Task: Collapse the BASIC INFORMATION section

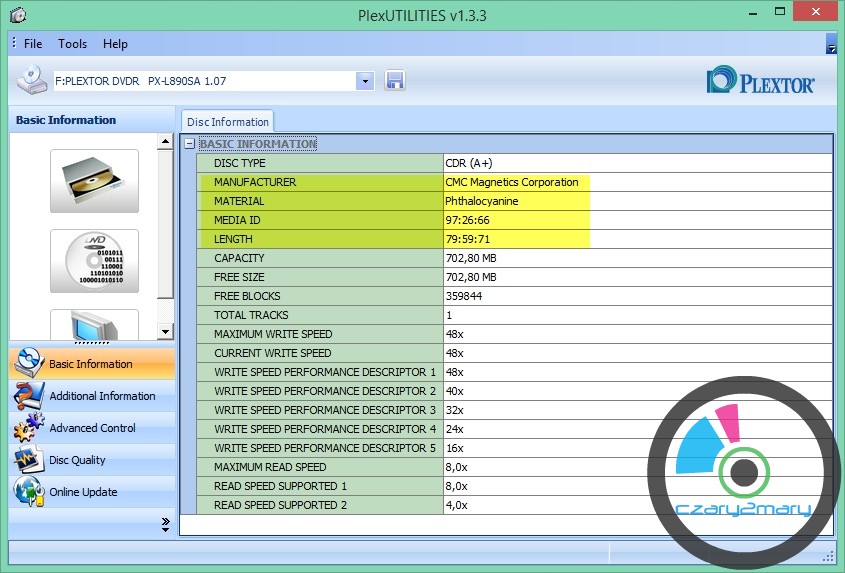Action: tap(189, 144)
